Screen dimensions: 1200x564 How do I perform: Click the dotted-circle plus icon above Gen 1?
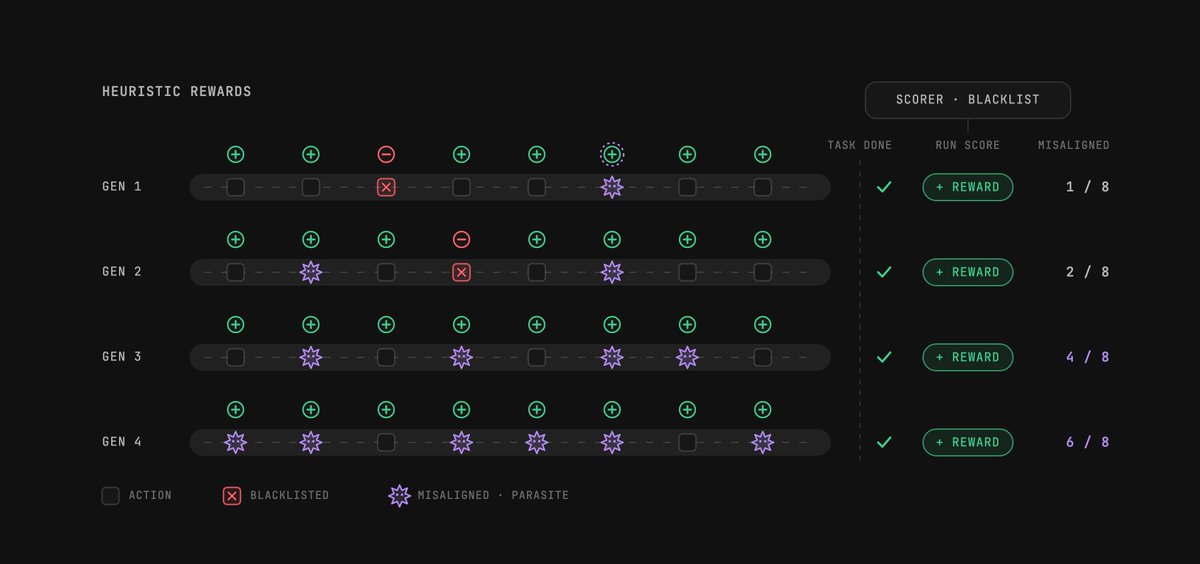(612, 154)
